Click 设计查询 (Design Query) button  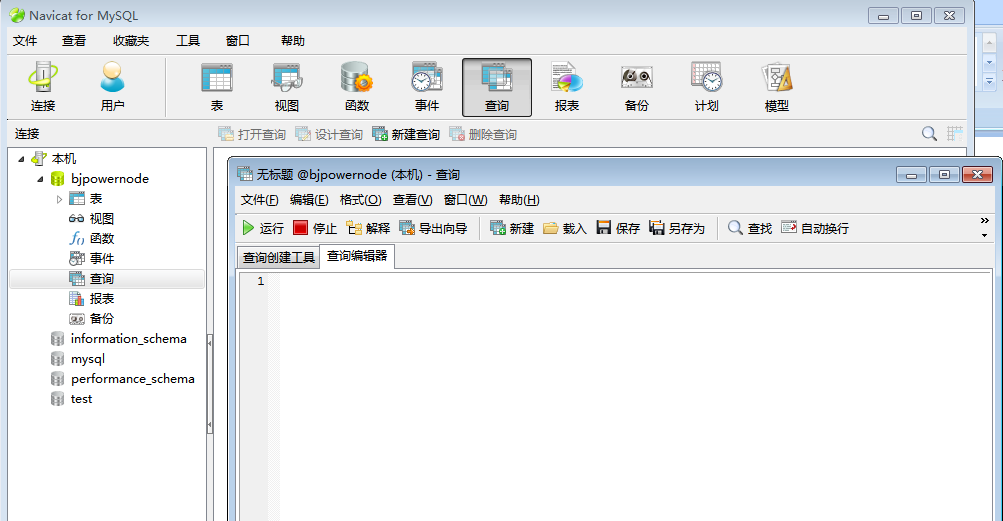point(328,134)
